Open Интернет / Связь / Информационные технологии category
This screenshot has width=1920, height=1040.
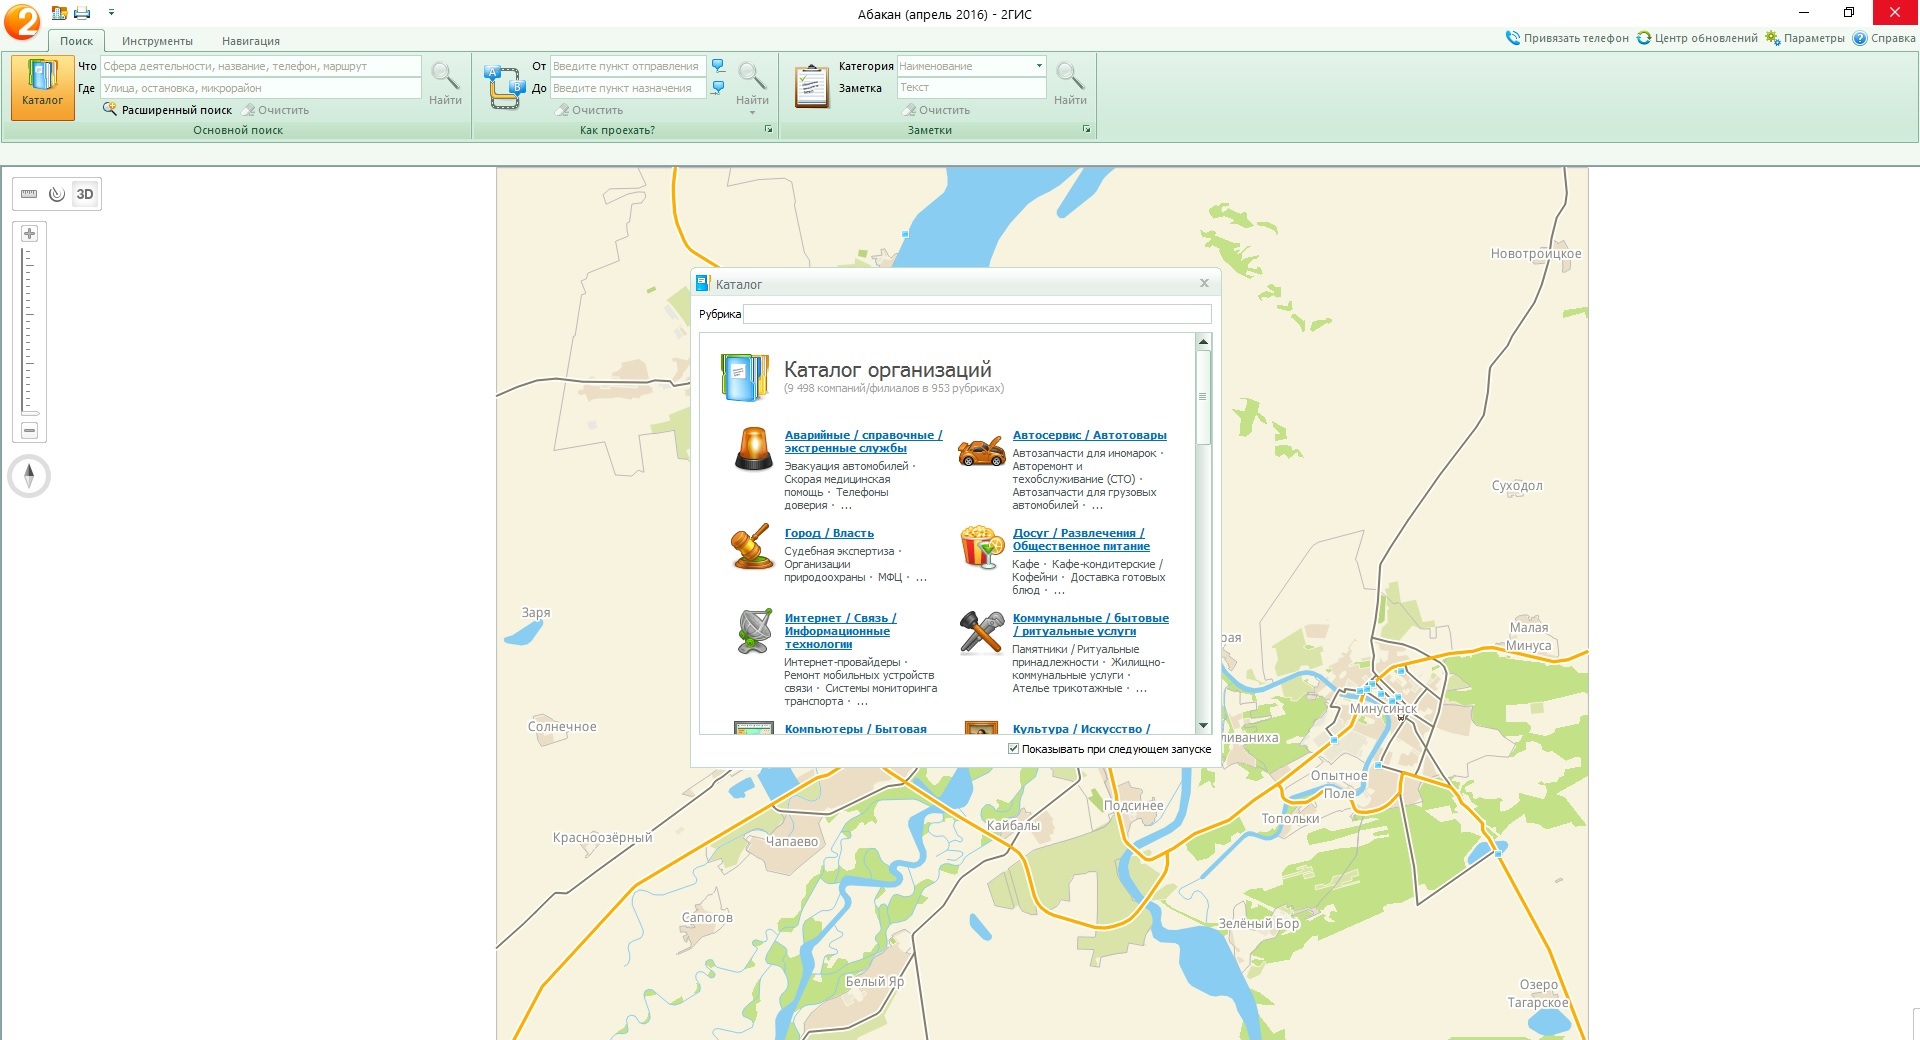[840, 631]
